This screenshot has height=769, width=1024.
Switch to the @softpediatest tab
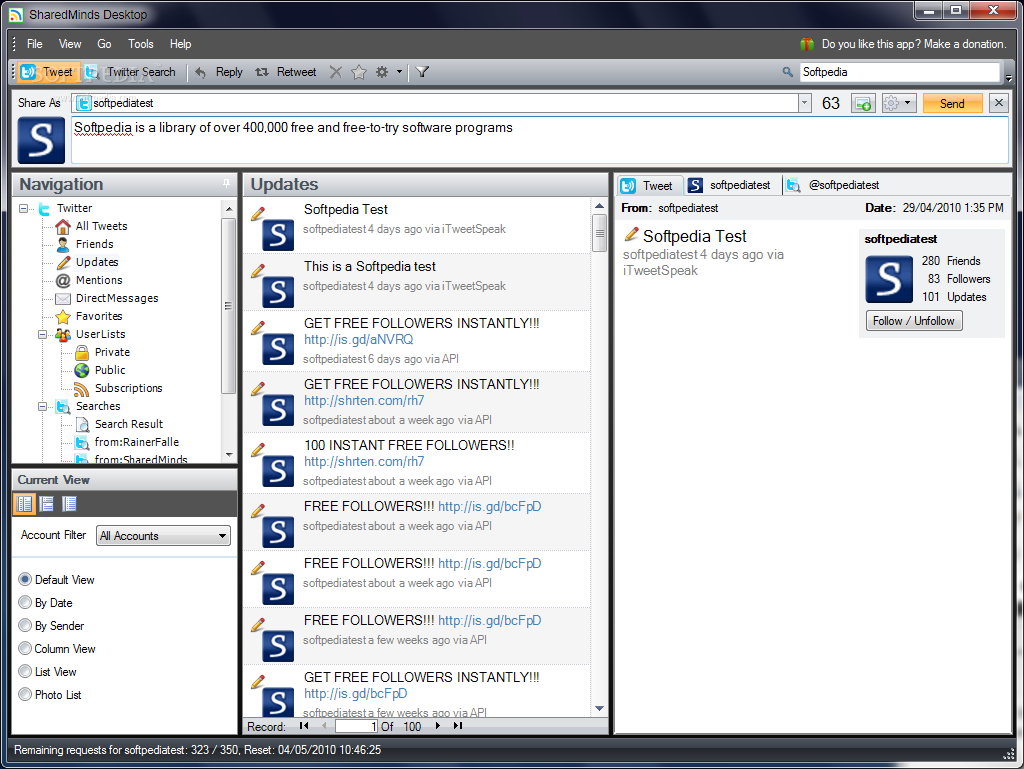pos(833,185)
